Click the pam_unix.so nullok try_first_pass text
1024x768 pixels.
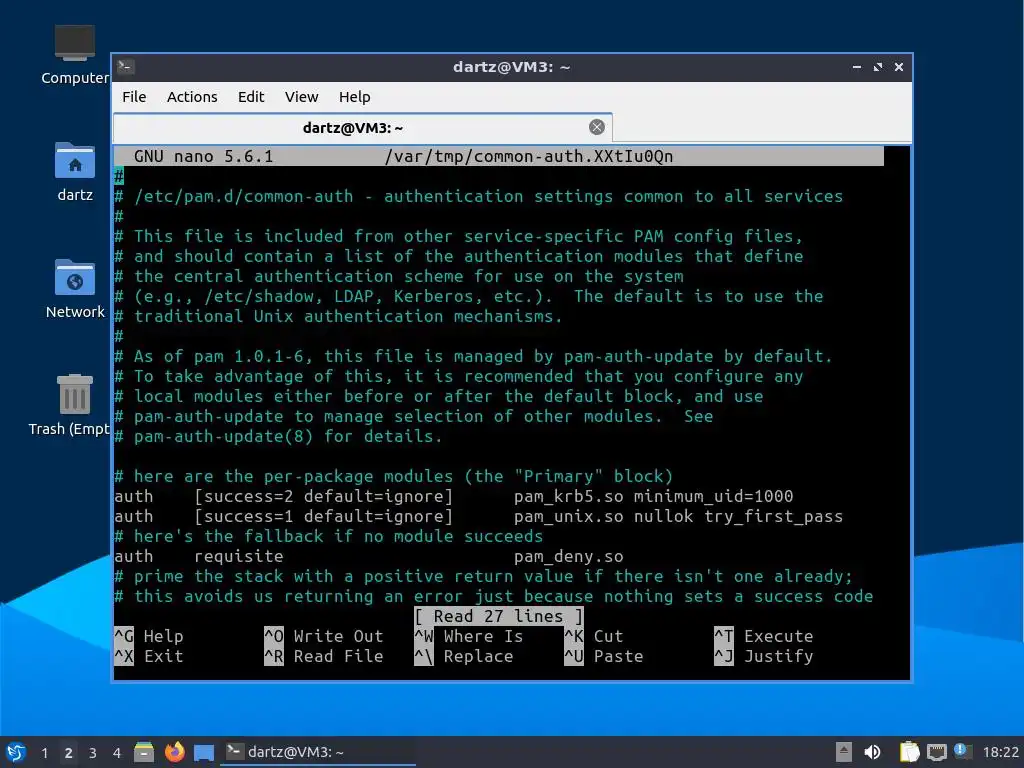678,517
